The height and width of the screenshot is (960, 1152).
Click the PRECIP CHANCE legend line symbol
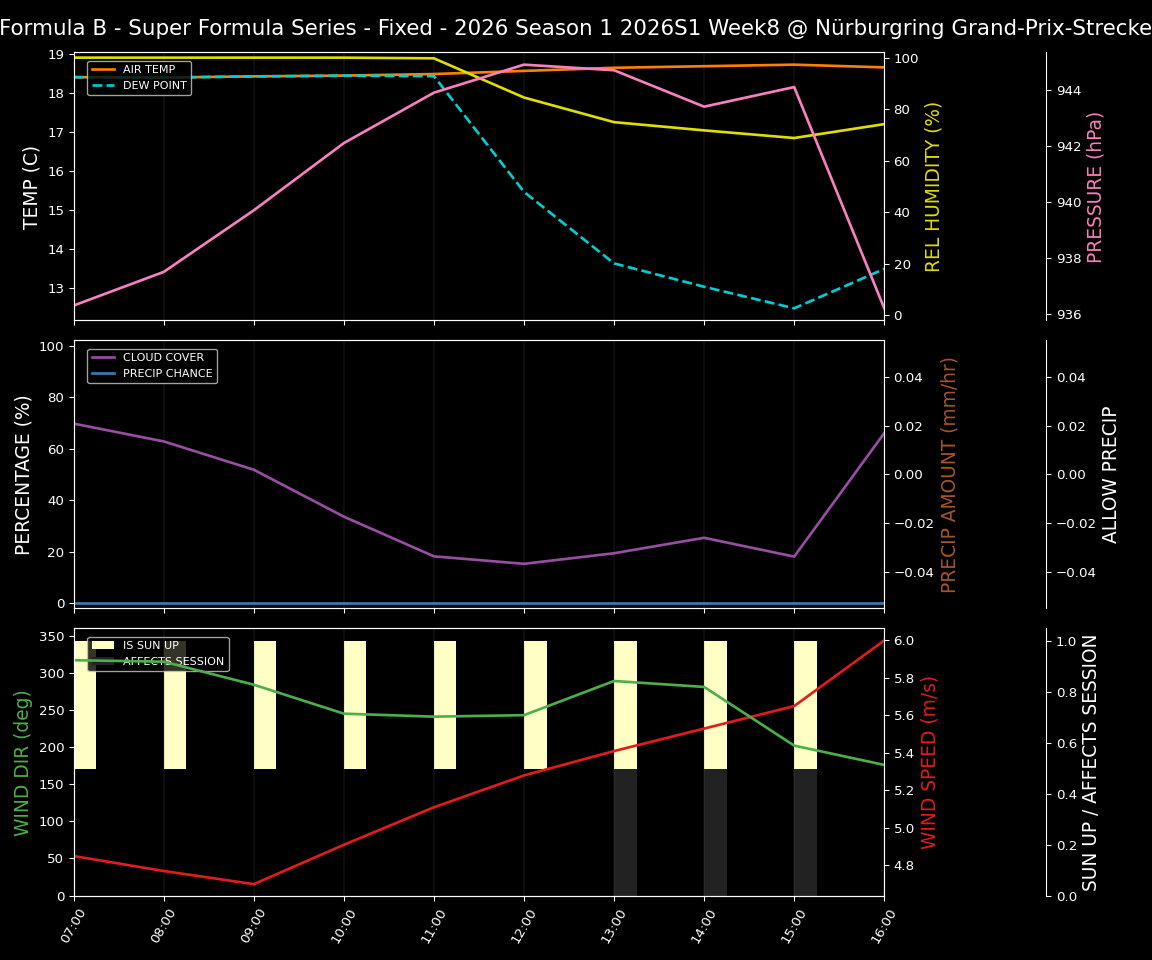click(104, 372)
